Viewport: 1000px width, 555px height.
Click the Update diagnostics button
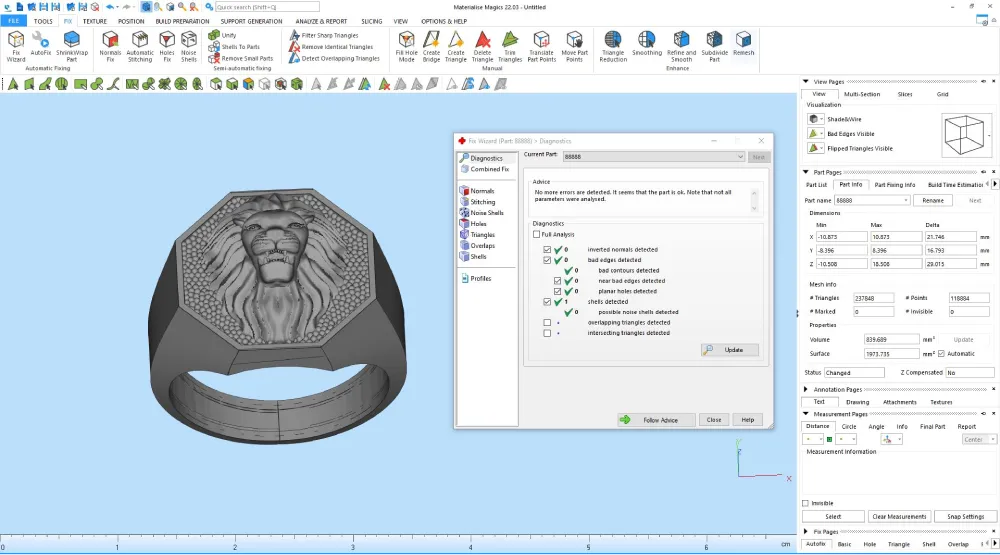point(730,350)
